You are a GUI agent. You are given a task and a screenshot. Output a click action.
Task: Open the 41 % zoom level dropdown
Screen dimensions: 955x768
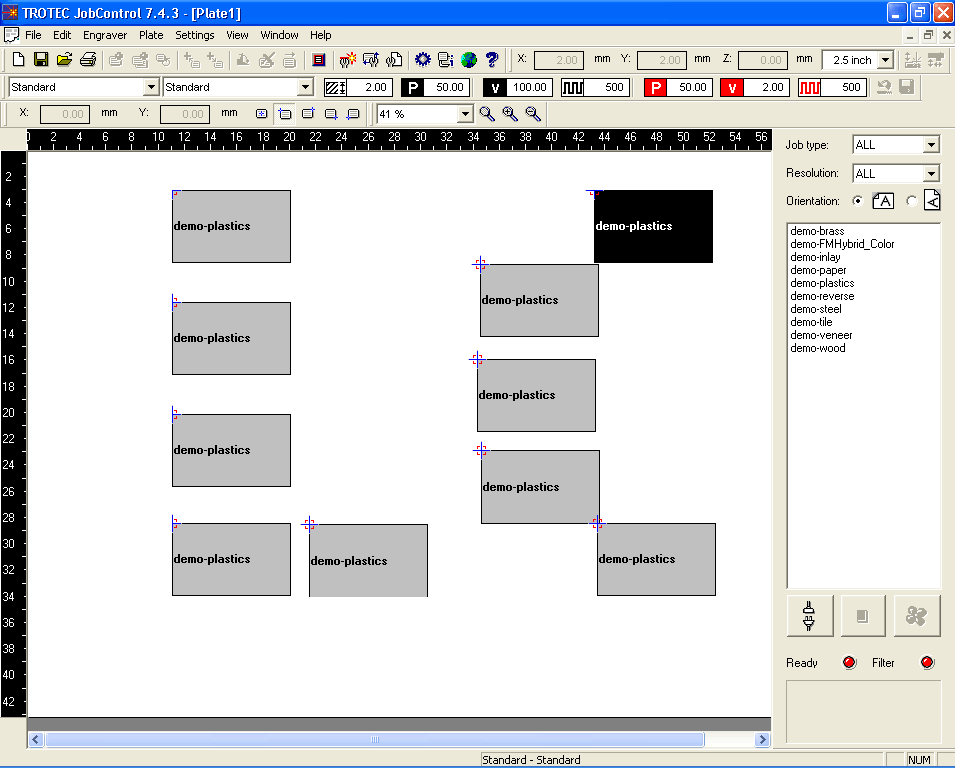[x=465, y=114]
